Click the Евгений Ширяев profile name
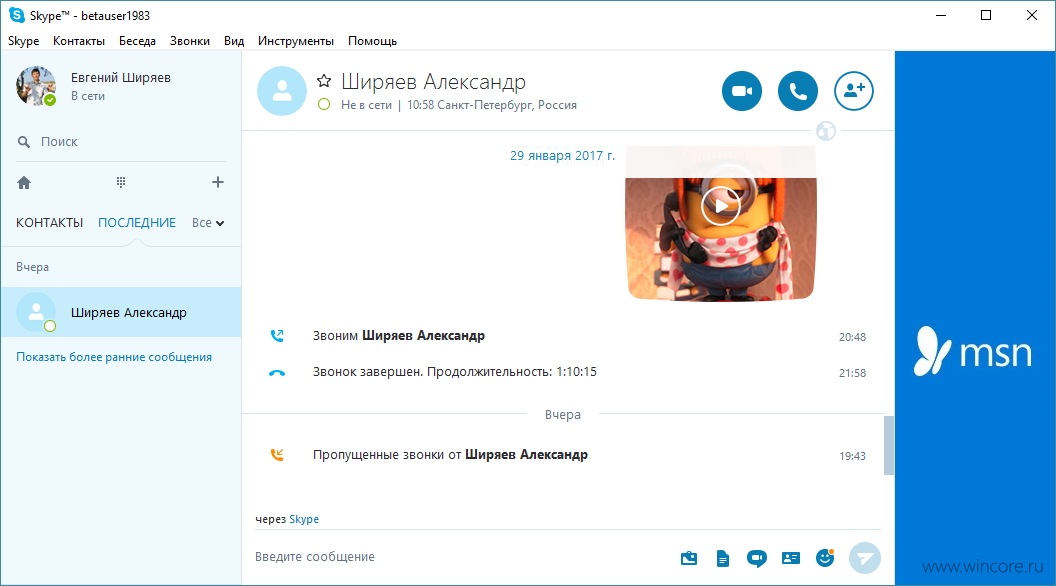1056x586 pixels. click(121, 77)
